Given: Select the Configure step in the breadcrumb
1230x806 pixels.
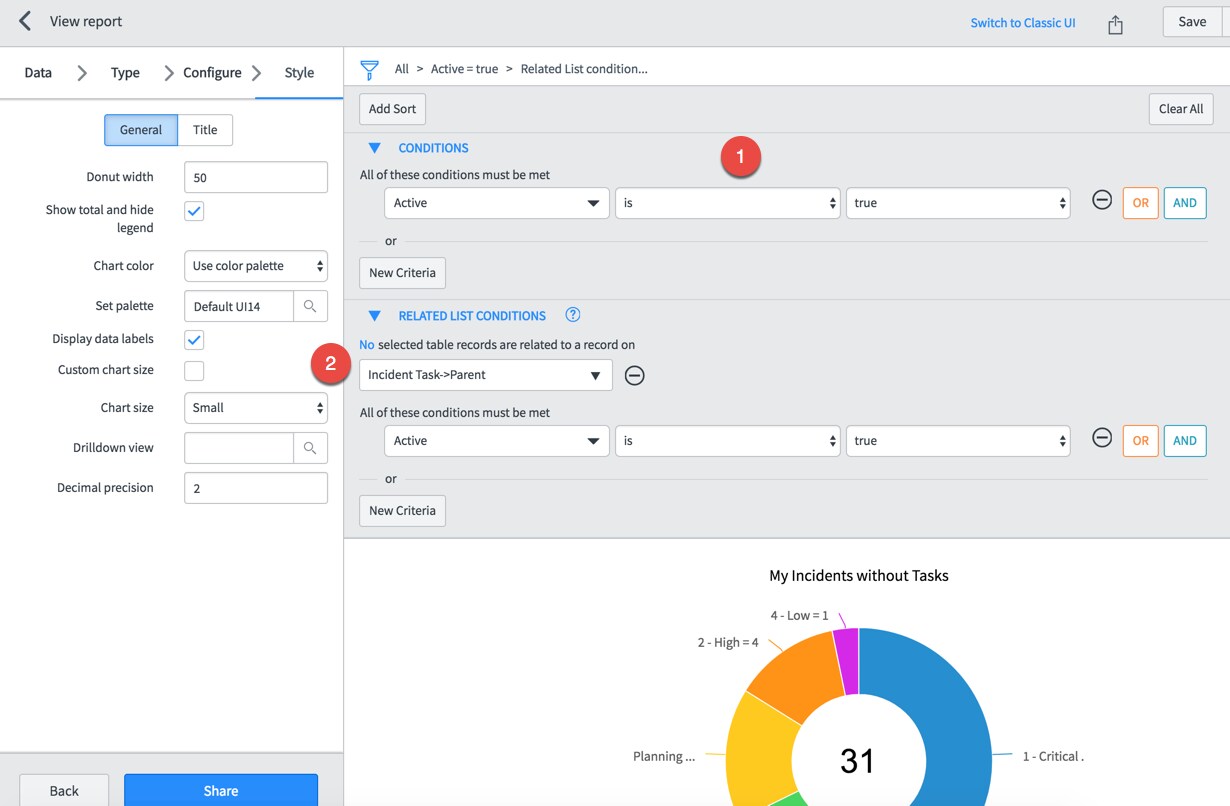Looking at the screenshot, I should 211,72.
